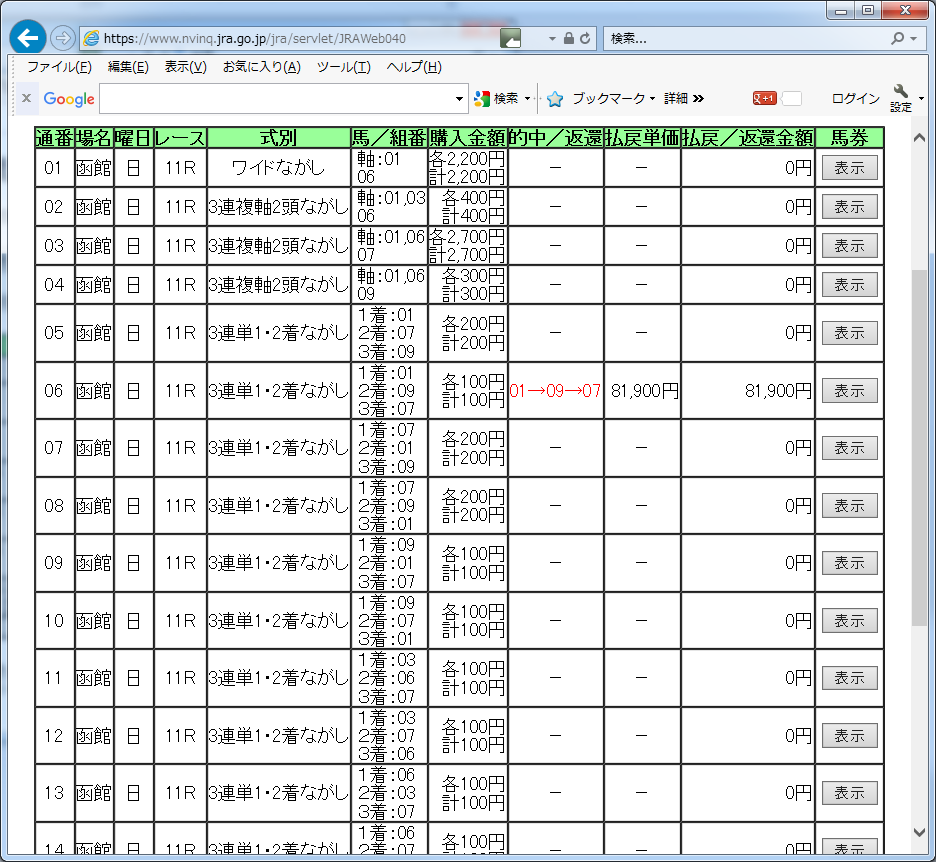Expand Google toolbar search box dropdown
Viewport: 936px width, 862px height.
coord(459,98)
